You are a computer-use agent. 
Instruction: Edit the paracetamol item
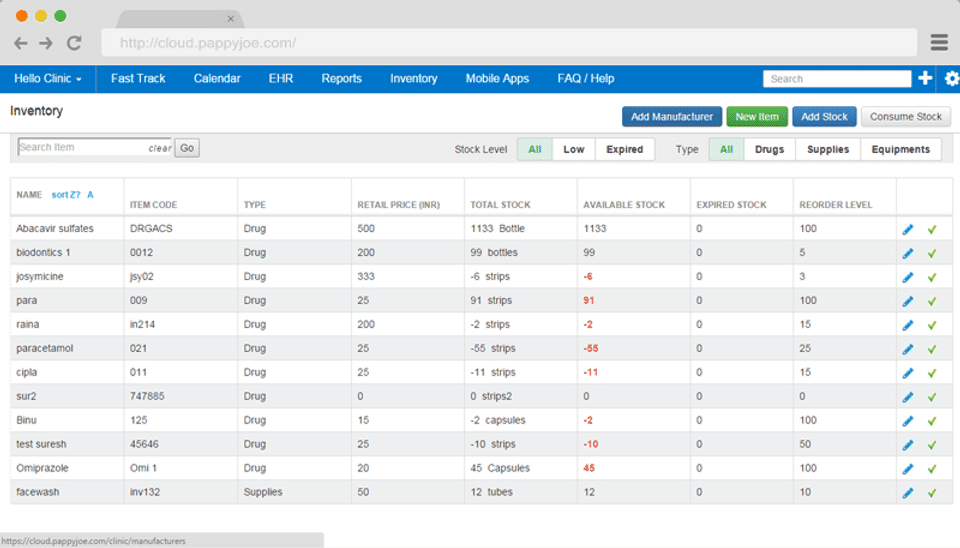[x=907, y=349]
